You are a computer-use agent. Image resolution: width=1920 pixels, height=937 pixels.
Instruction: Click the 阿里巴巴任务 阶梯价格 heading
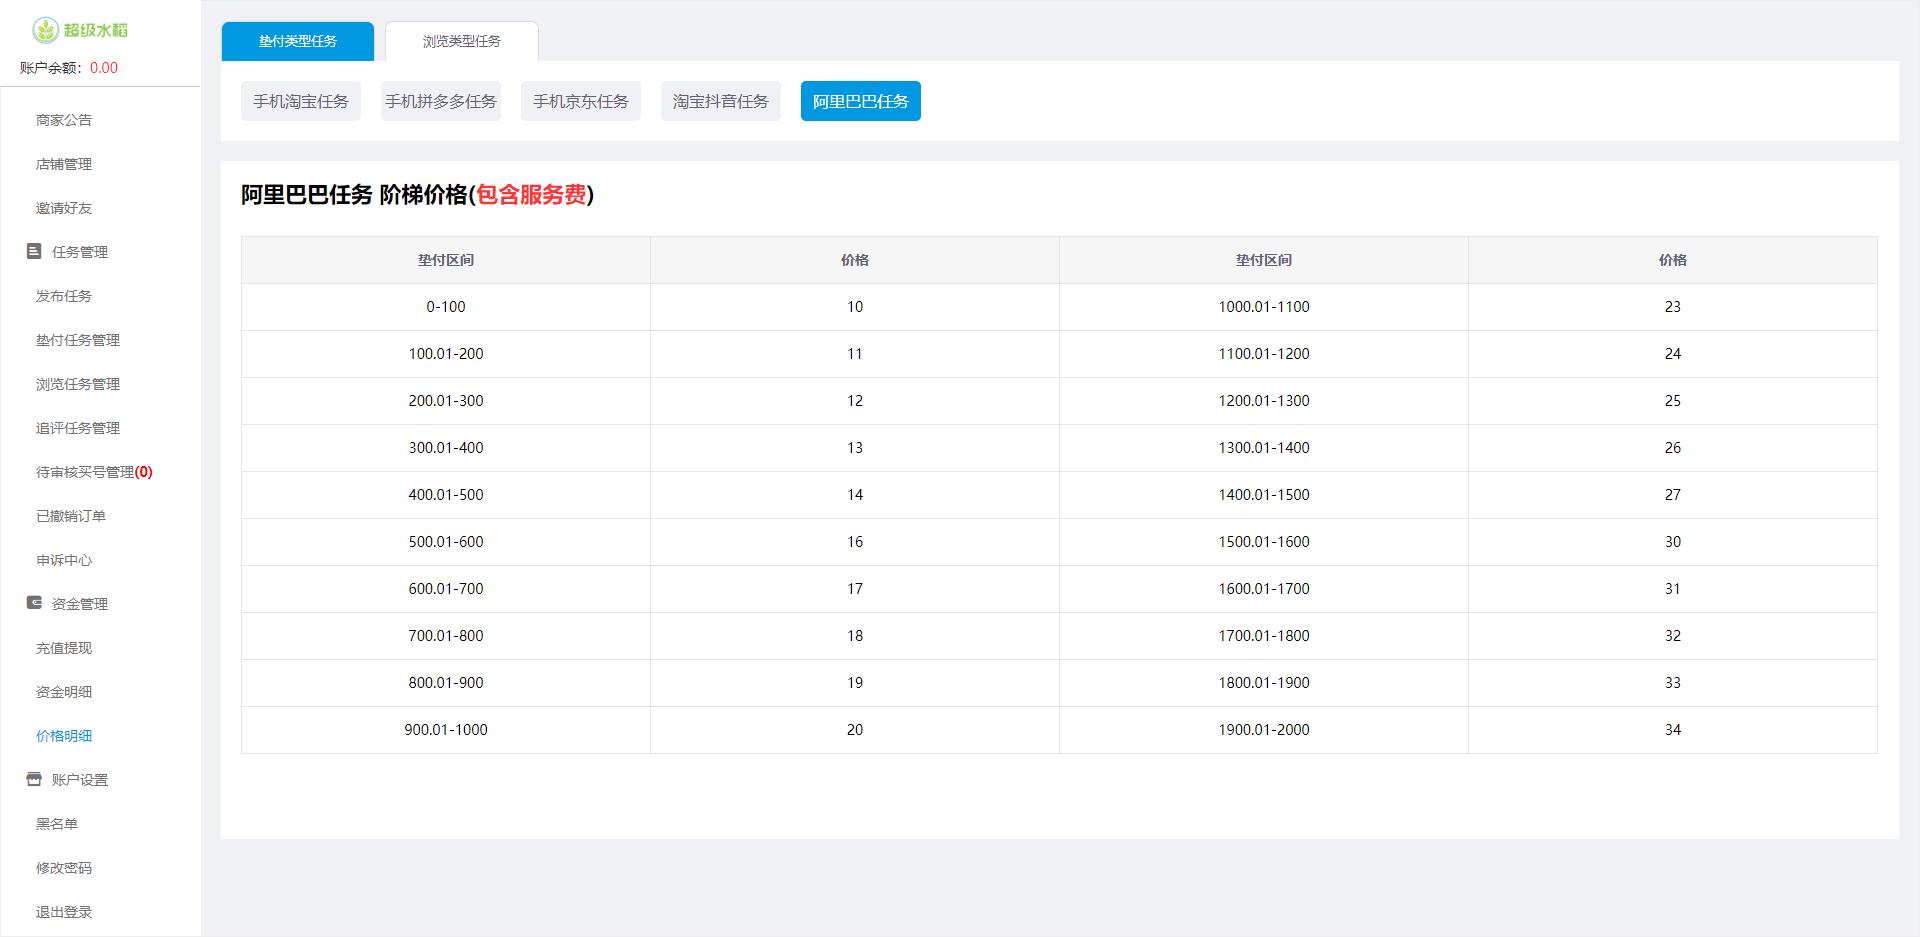(418, 195)
